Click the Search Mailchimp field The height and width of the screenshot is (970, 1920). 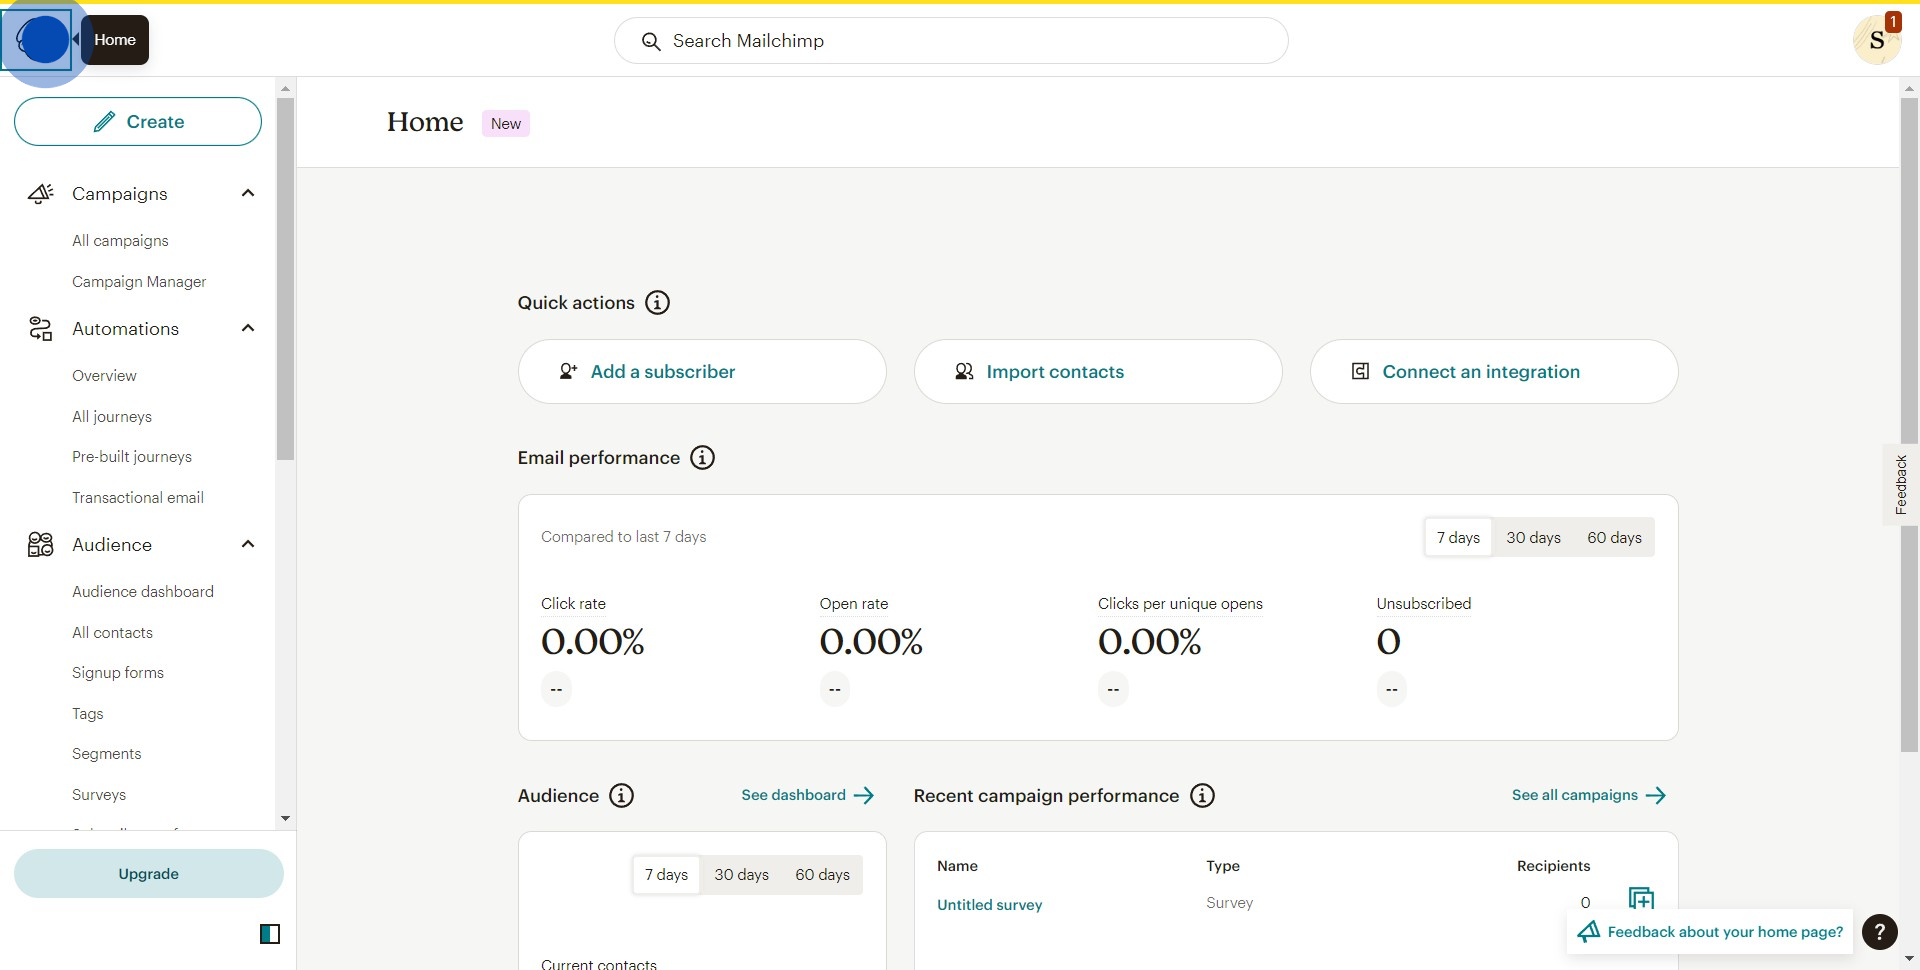point(950,41)
